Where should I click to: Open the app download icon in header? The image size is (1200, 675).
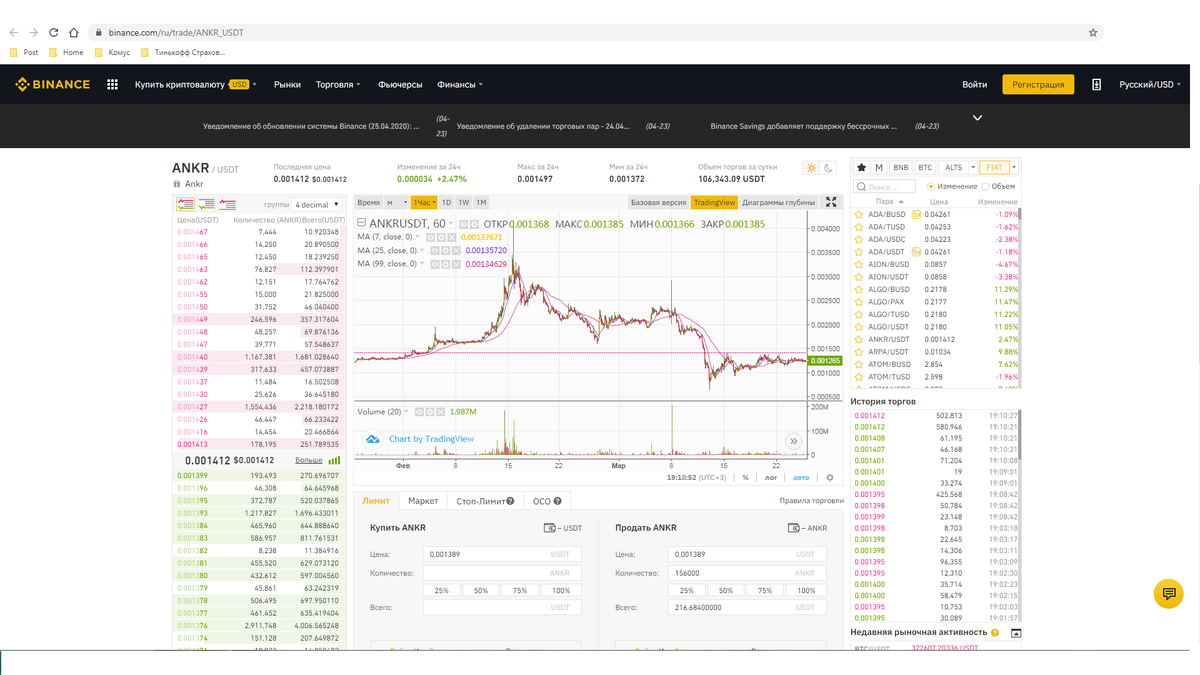[x=1096, y=85]
